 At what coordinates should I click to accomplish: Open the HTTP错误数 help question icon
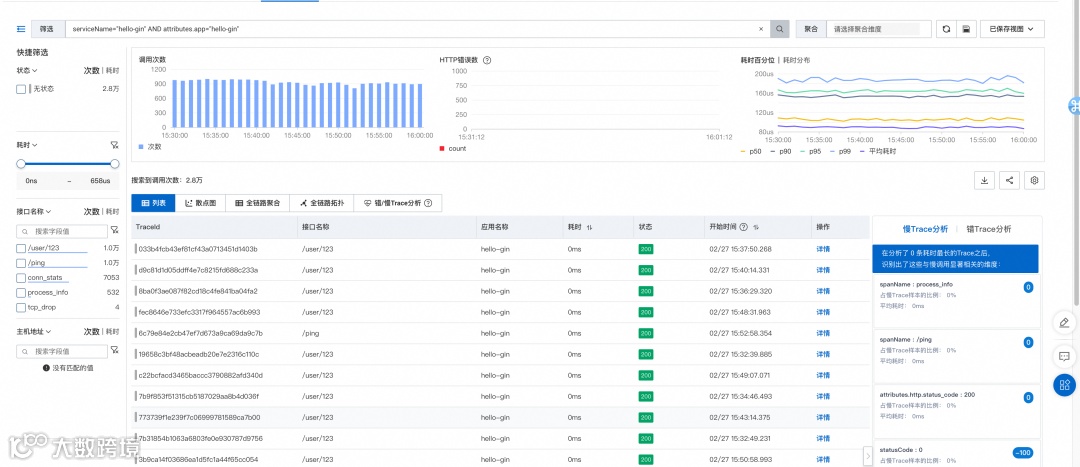tap(487, 60)
